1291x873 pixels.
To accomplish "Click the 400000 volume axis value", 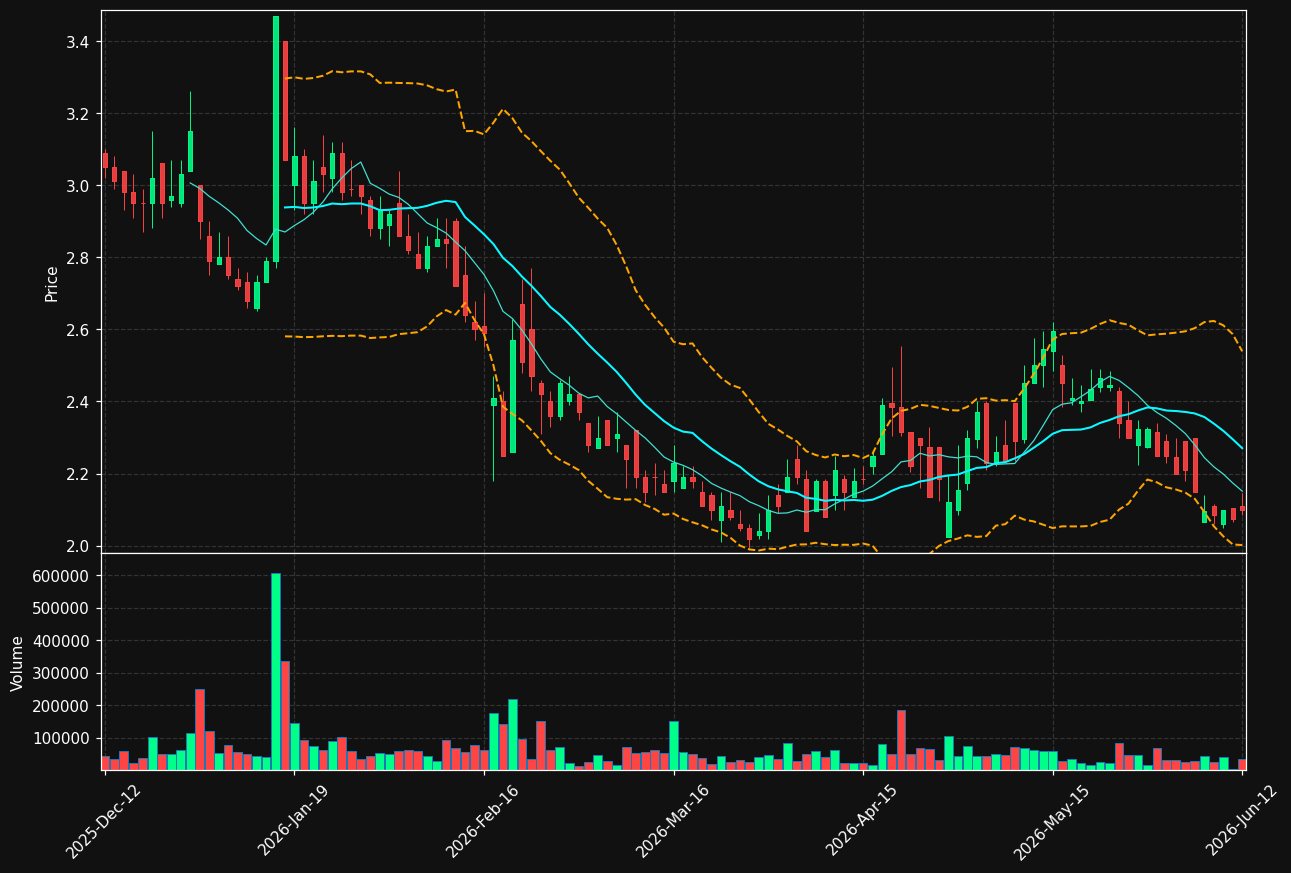I will click(x=62, y=641).
